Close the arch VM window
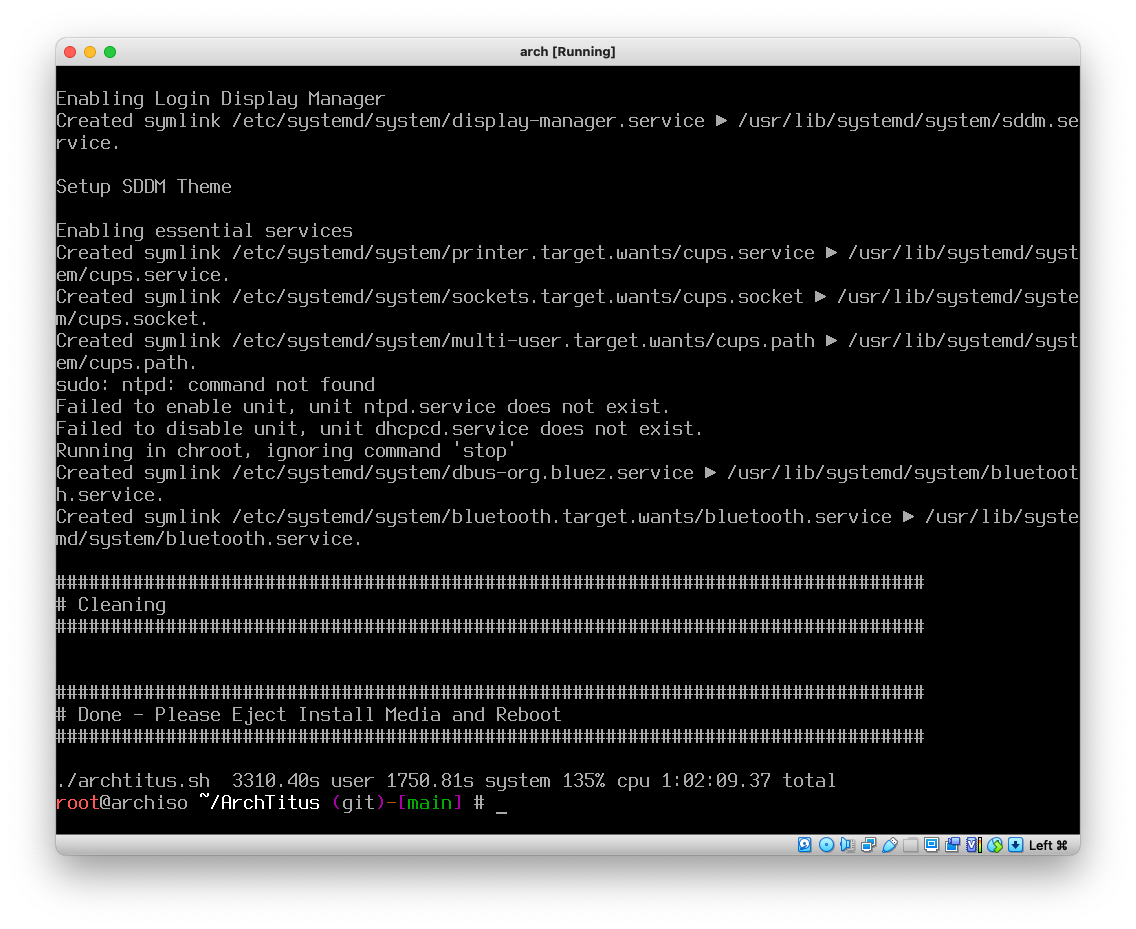Screen dimensions: 1136x929 click(70, 52)
